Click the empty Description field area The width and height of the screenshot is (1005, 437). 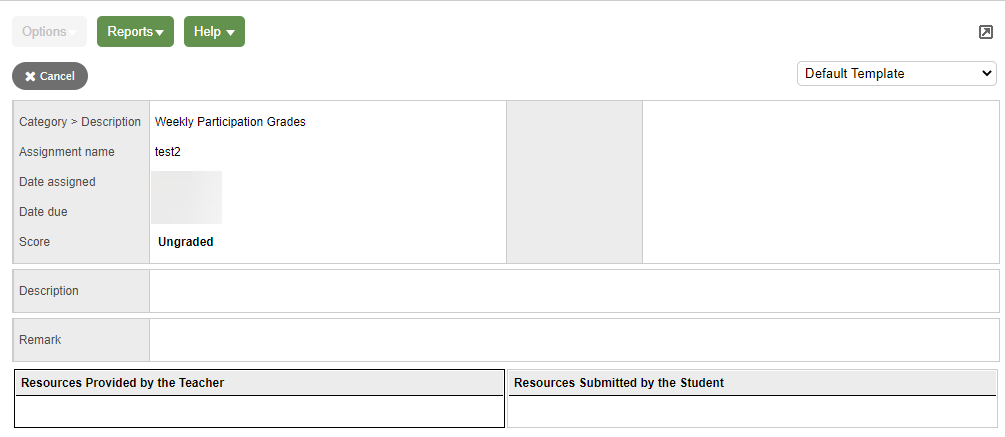(573, 291)
